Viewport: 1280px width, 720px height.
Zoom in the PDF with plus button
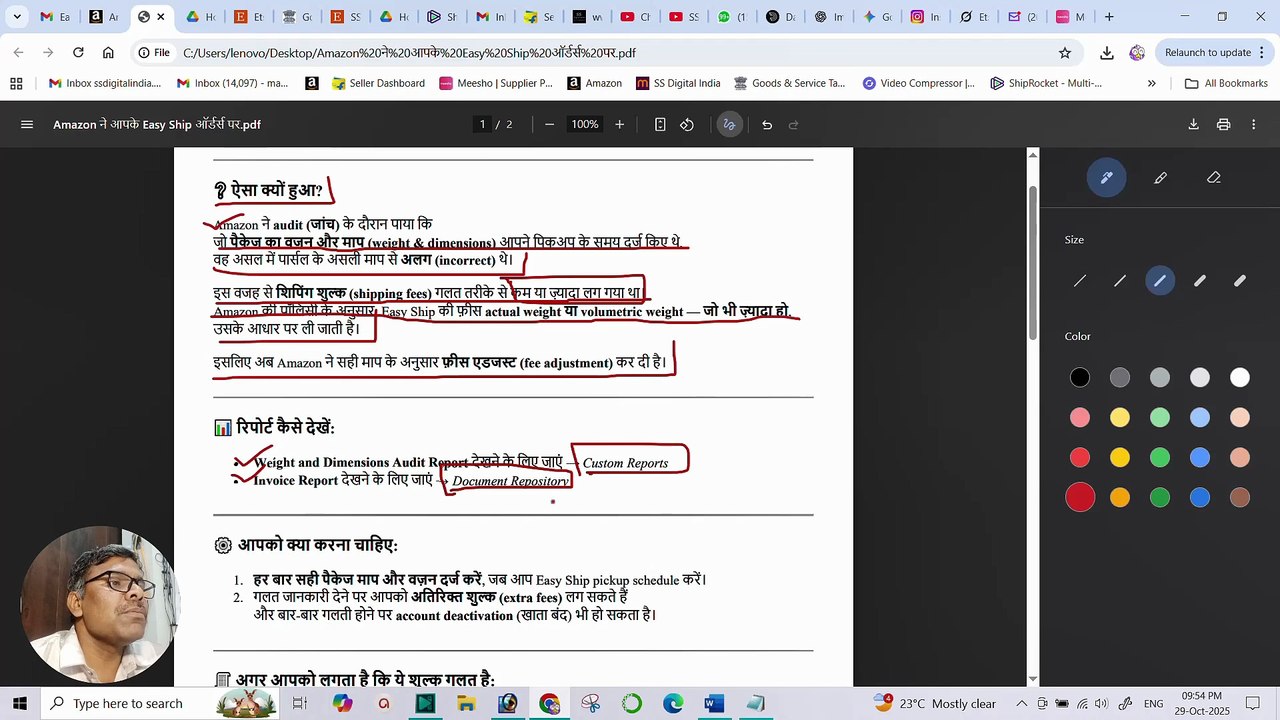pyautogui.click(x=619, y=125)
